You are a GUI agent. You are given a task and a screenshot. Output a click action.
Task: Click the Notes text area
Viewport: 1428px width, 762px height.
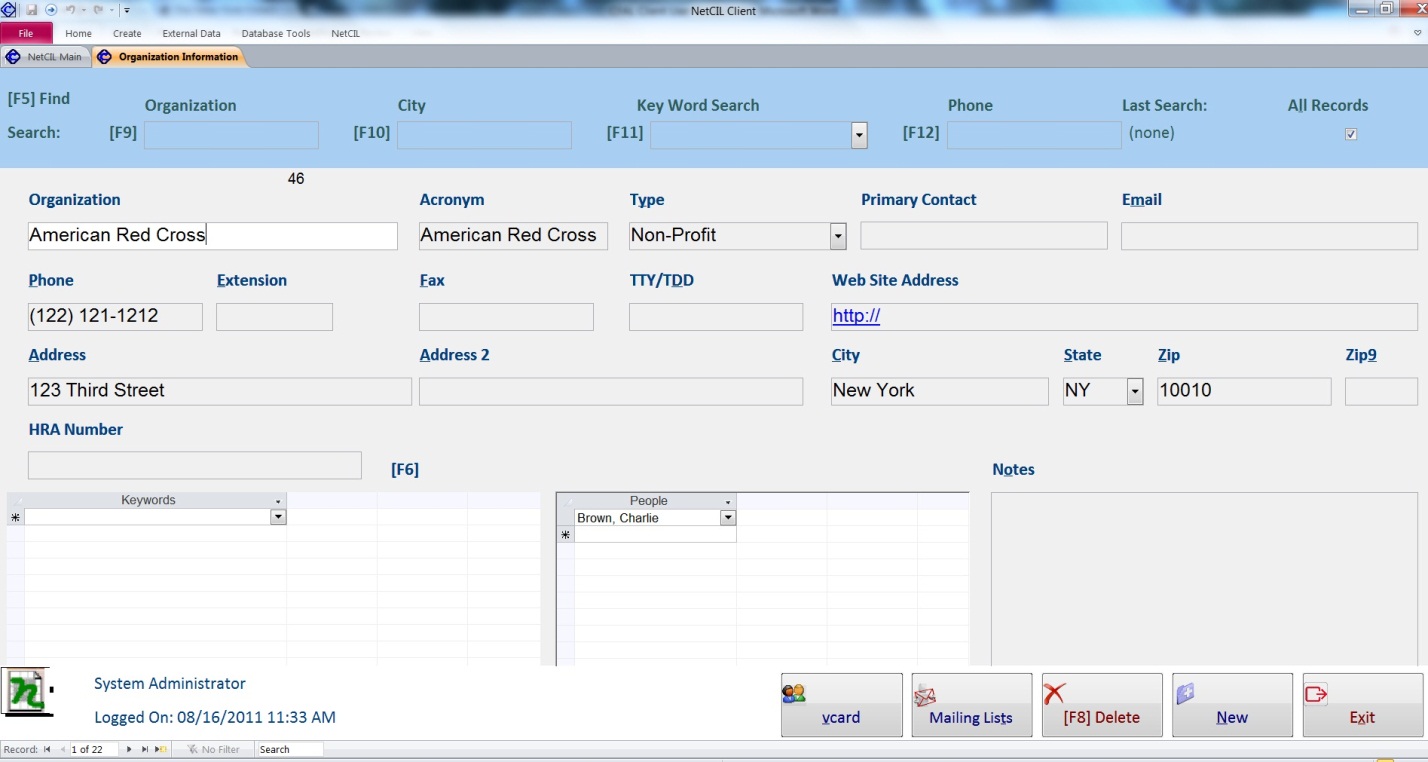[x=1205, y=578]
